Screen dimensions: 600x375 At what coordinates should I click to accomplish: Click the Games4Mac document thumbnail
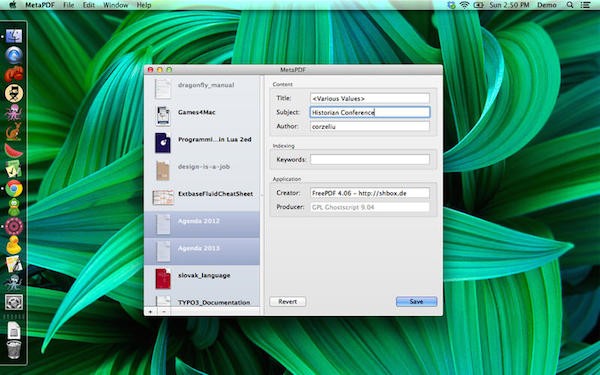coord(163,116)
